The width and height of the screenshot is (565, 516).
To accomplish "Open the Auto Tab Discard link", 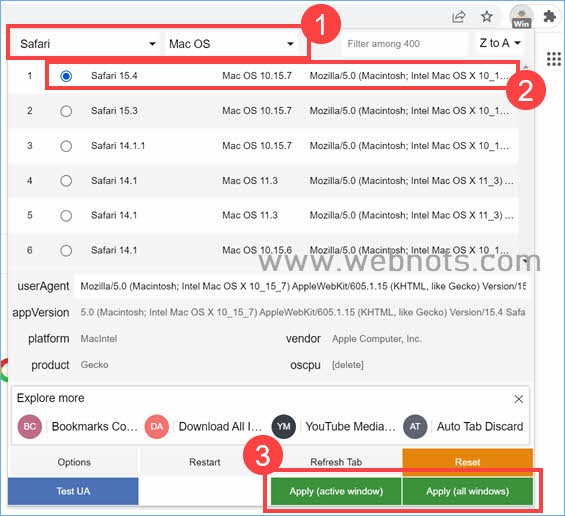I will 480,426.
